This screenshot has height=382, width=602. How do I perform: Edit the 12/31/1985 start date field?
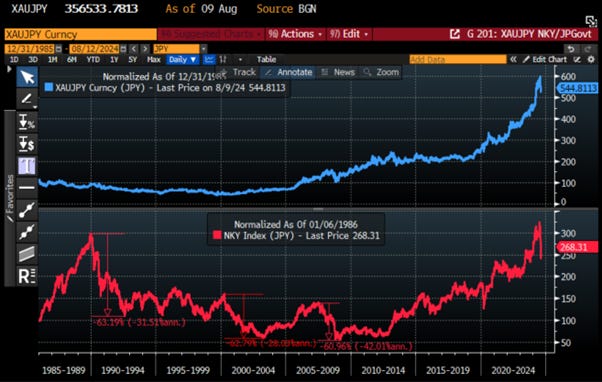[x=30, y=49]
